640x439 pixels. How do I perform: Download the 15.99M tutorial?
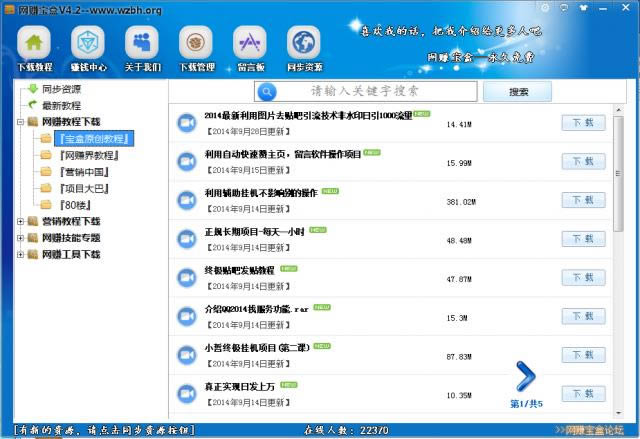click(584, 162)
